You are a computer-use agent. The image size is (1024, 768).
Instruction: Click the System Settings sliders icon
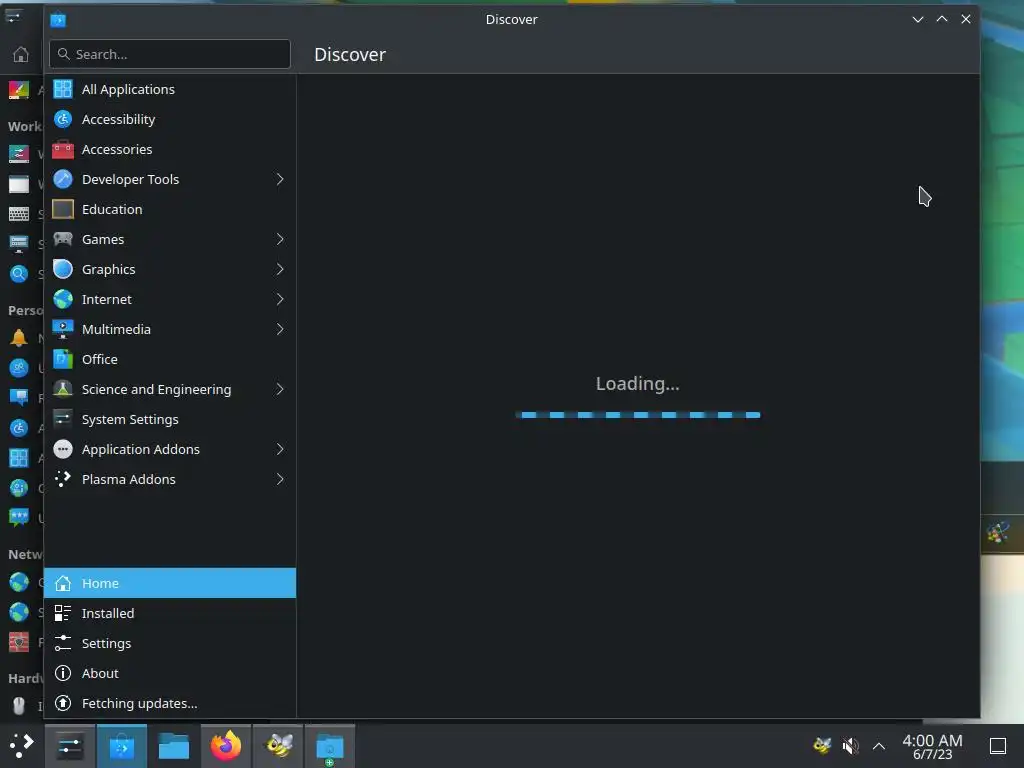pyautogui.click(x=63, y=419)
